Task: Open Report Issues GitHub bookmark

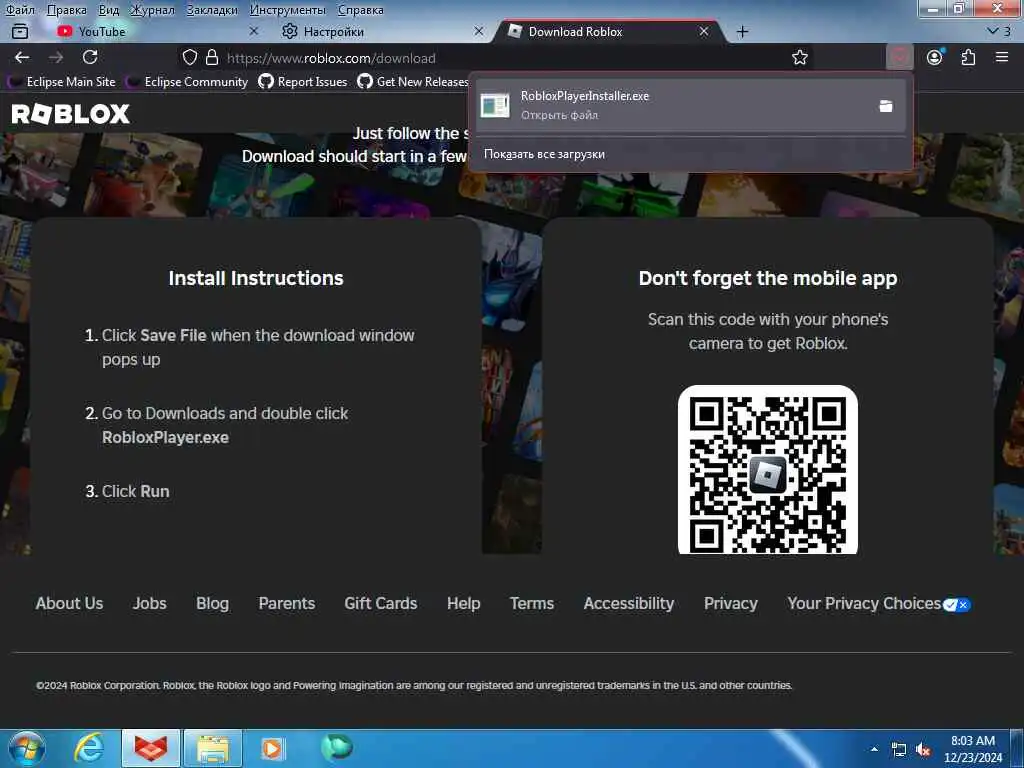Action: (x=303, y=82)
